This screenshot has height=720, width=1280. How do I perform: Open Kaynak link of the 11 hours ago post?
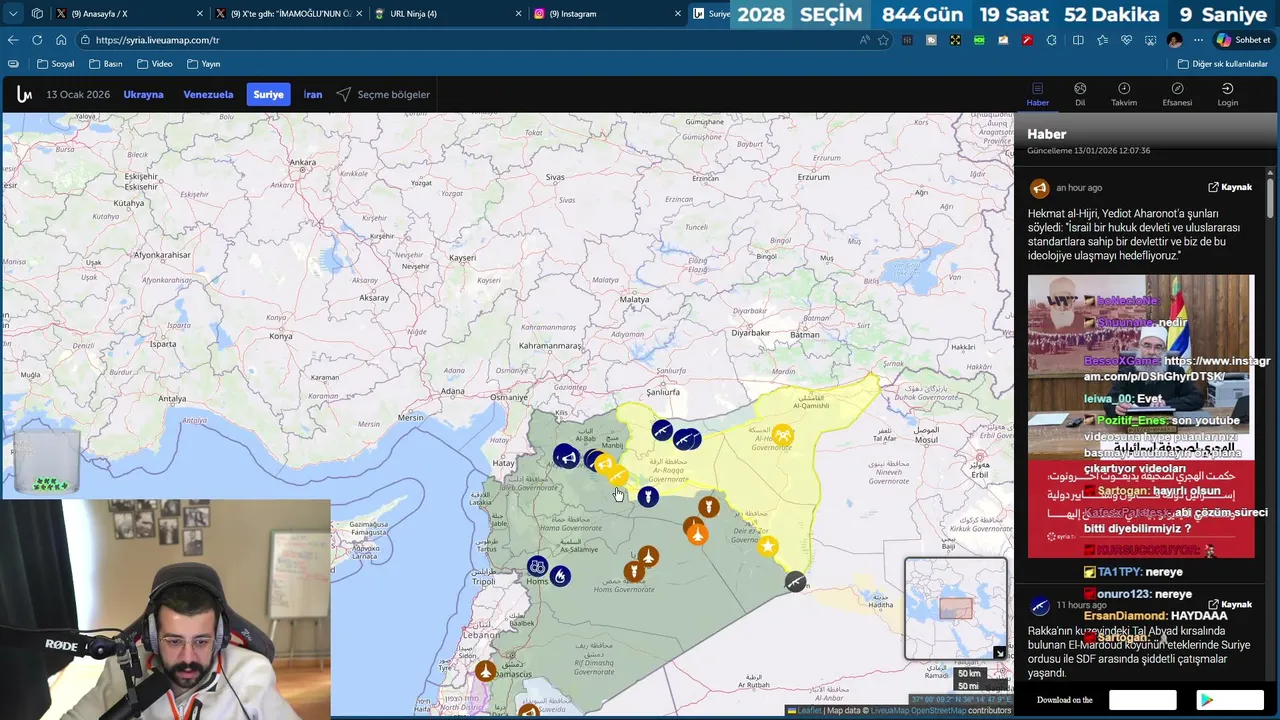tap(1230, 604)
